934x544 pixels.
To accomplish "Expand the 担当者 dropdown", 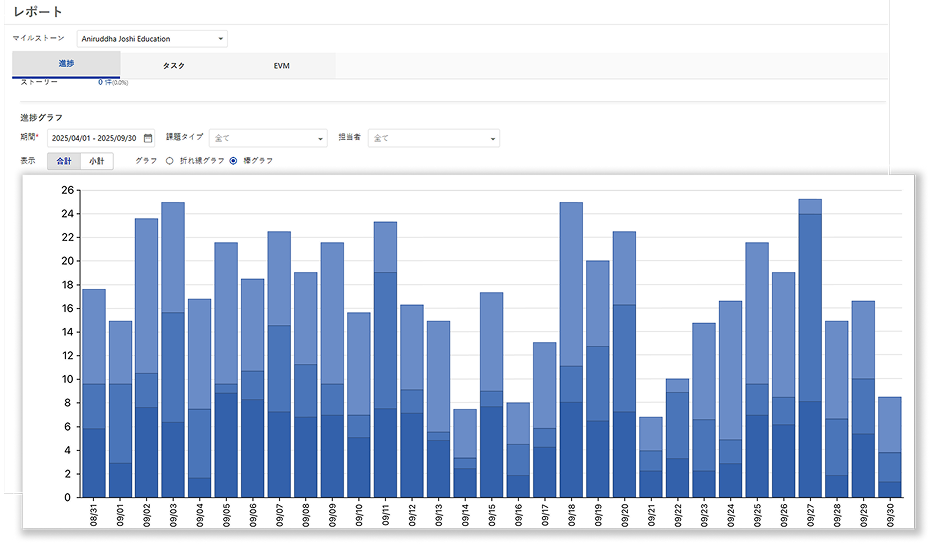I will 433,138.
